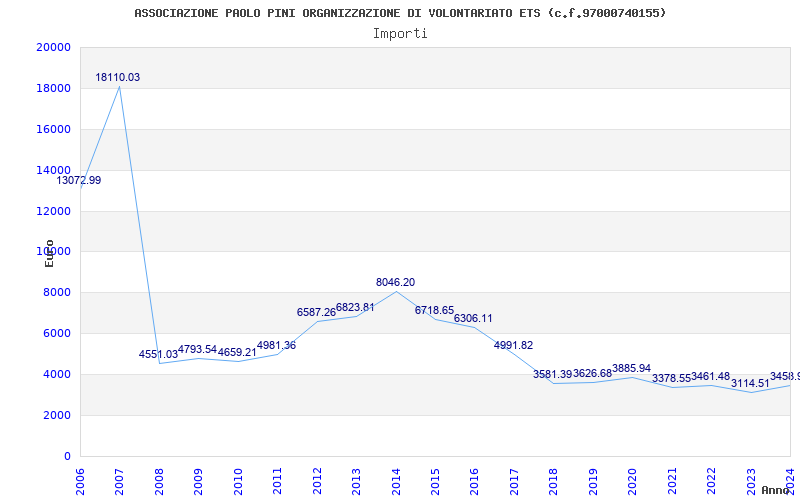The height and width of the screenshot is (500, 800).
Task: Click the x-axis year 2021
Action: [672, 481]
